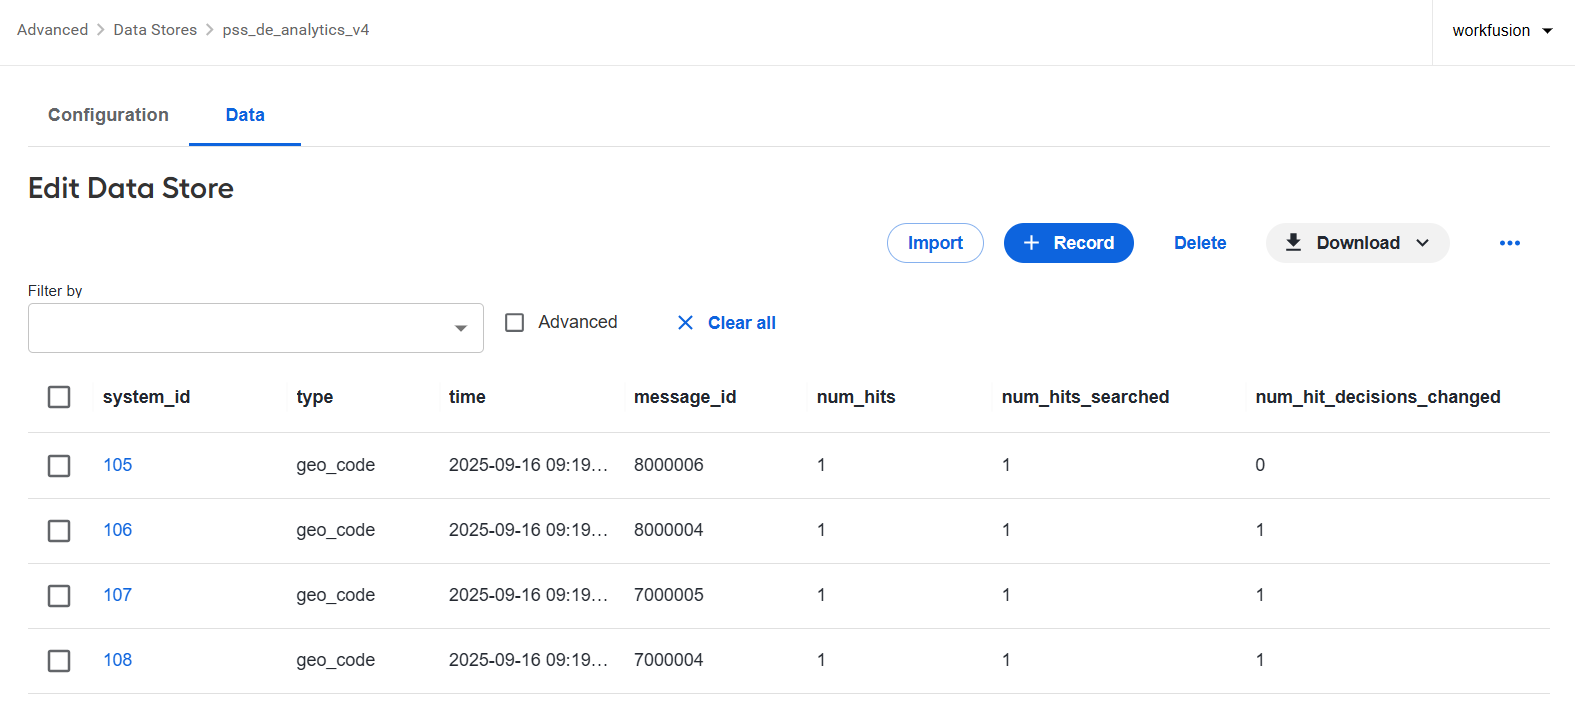This screenshot has height=702, width=1575.
Task: Tick the select-all checkbox in table header
Action: click(59, 397)
